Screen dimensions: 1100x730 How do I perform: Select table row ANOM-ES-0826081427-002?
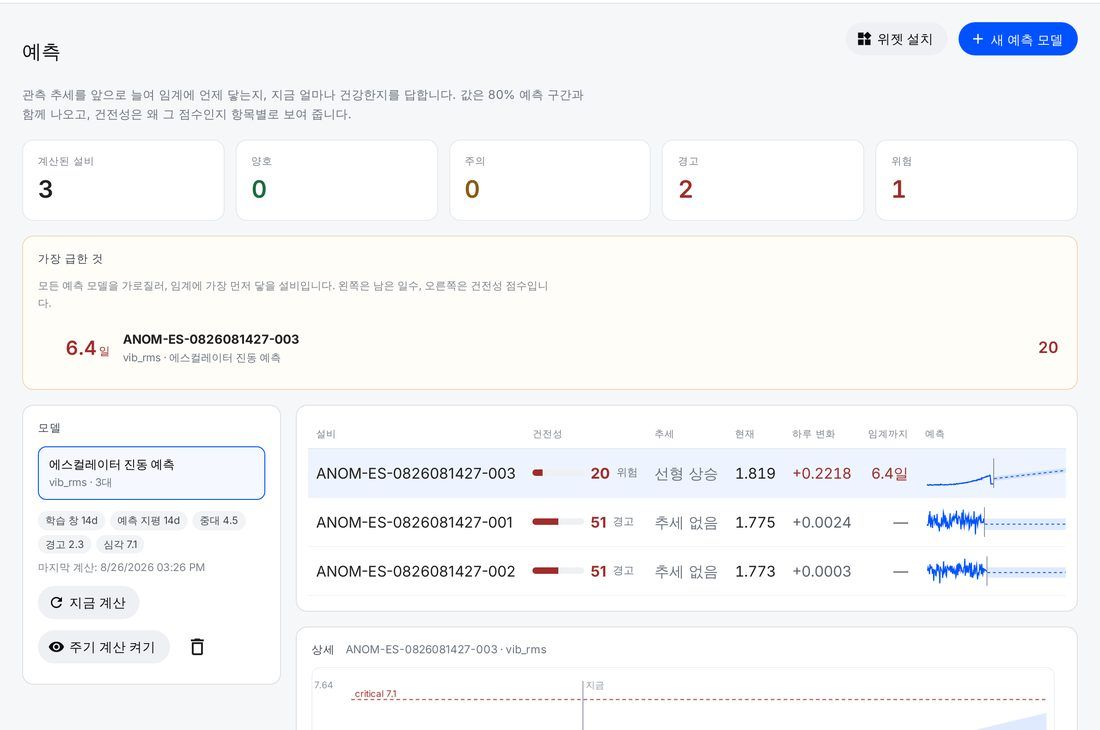(687, 572)
